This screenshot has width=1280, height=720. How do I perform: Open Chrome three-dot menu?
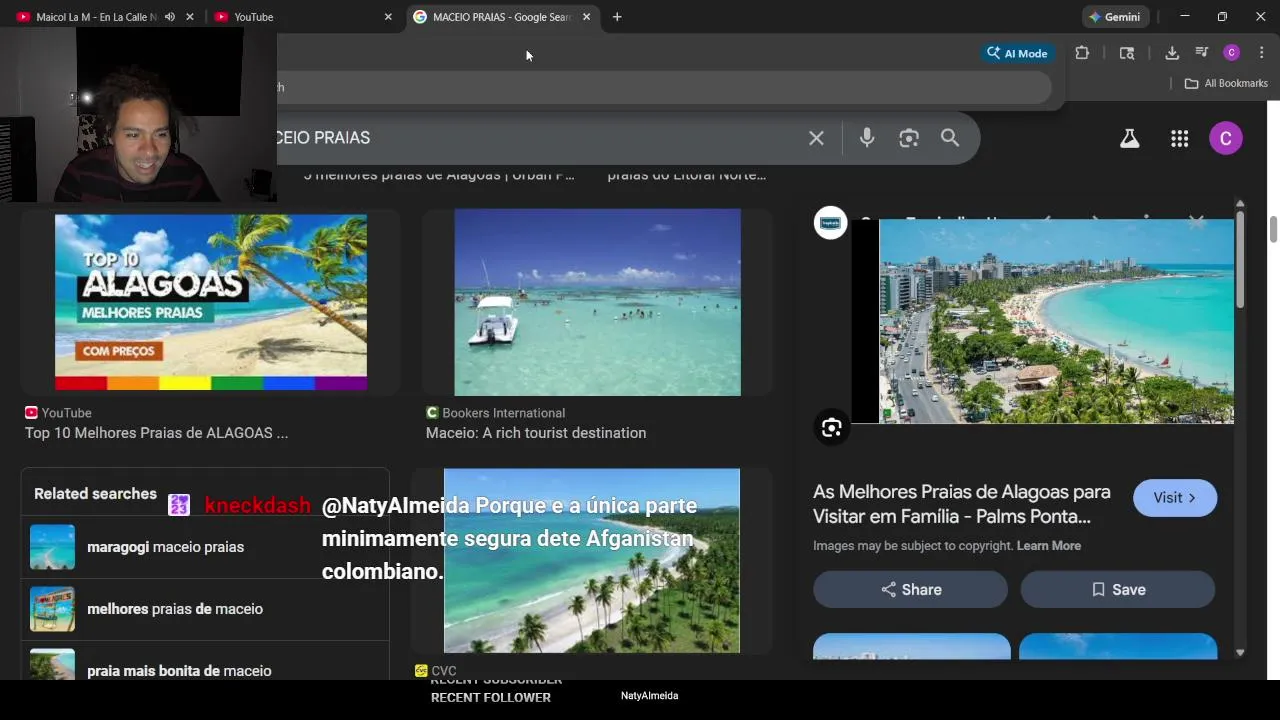[1261, 53]
